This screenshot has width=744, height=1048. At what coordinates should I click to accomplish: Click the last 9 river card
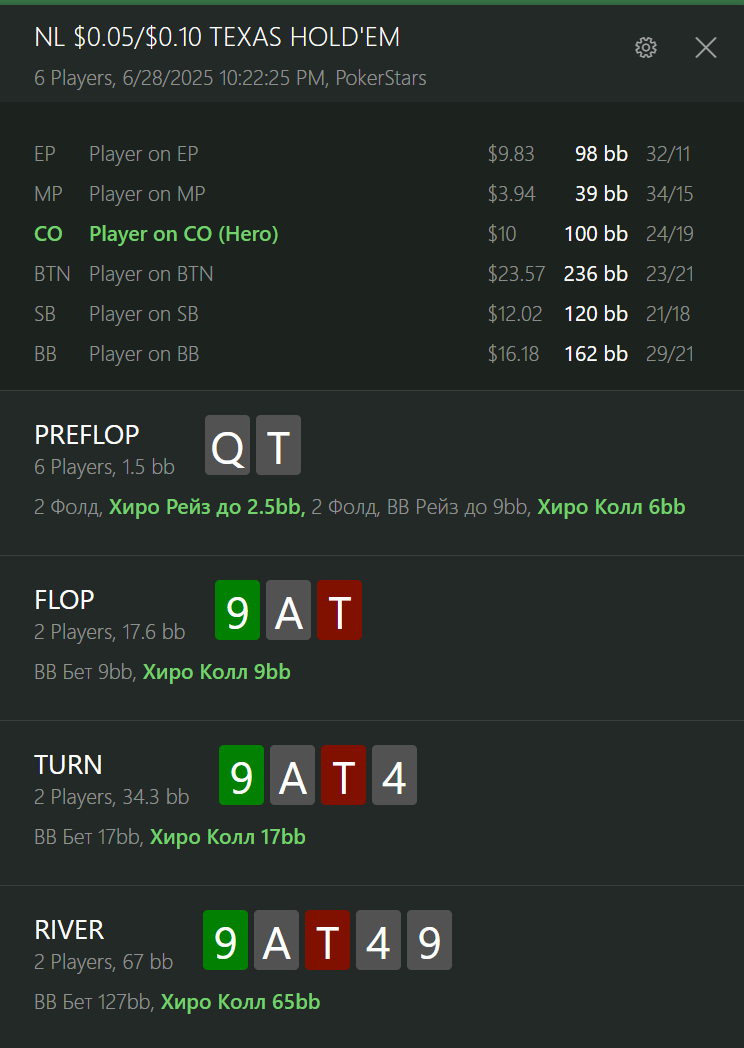[x=429, y=940]
